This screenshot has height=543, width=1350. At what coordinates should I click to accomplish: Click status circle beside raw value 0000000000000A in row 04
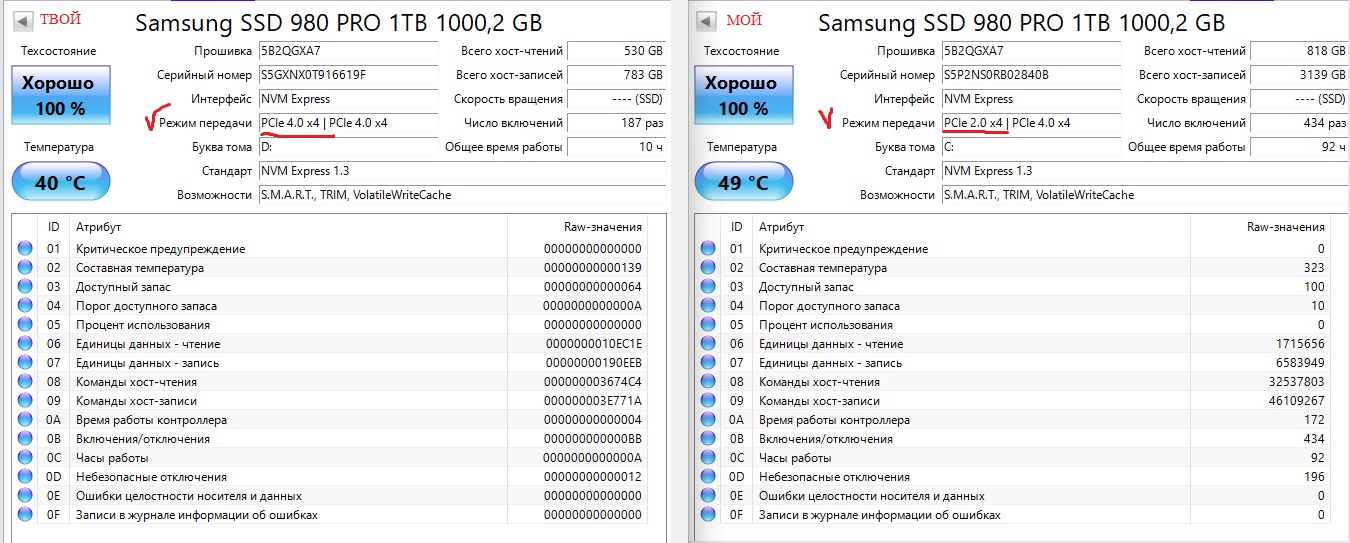coord(25,306)
